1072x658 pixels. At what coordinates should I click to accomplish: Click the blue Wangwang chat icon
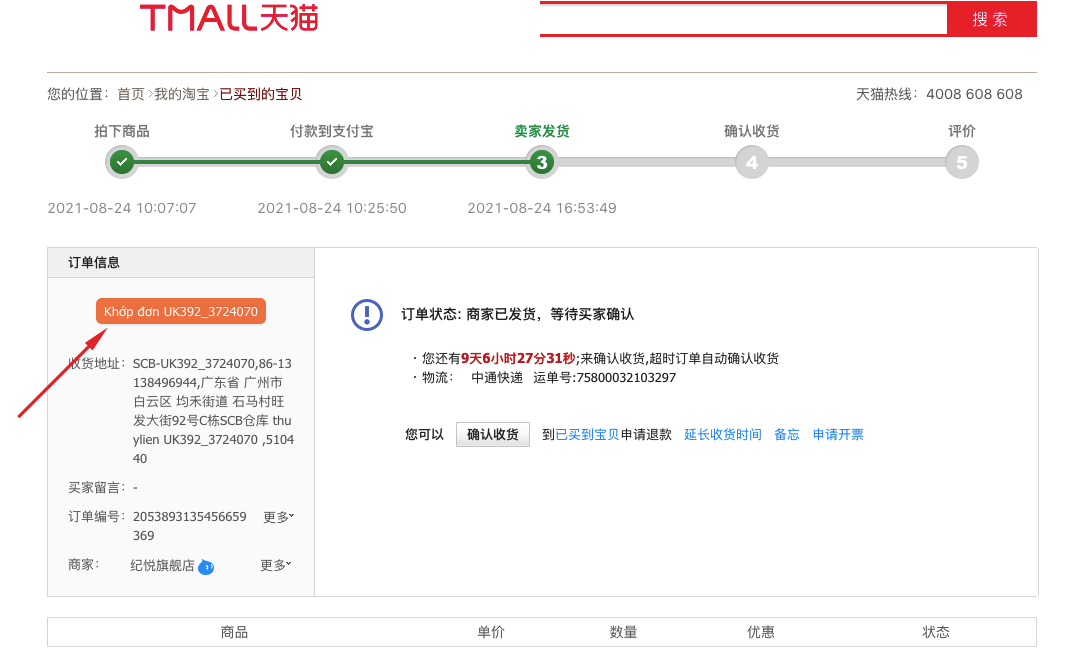click(206, 567)
